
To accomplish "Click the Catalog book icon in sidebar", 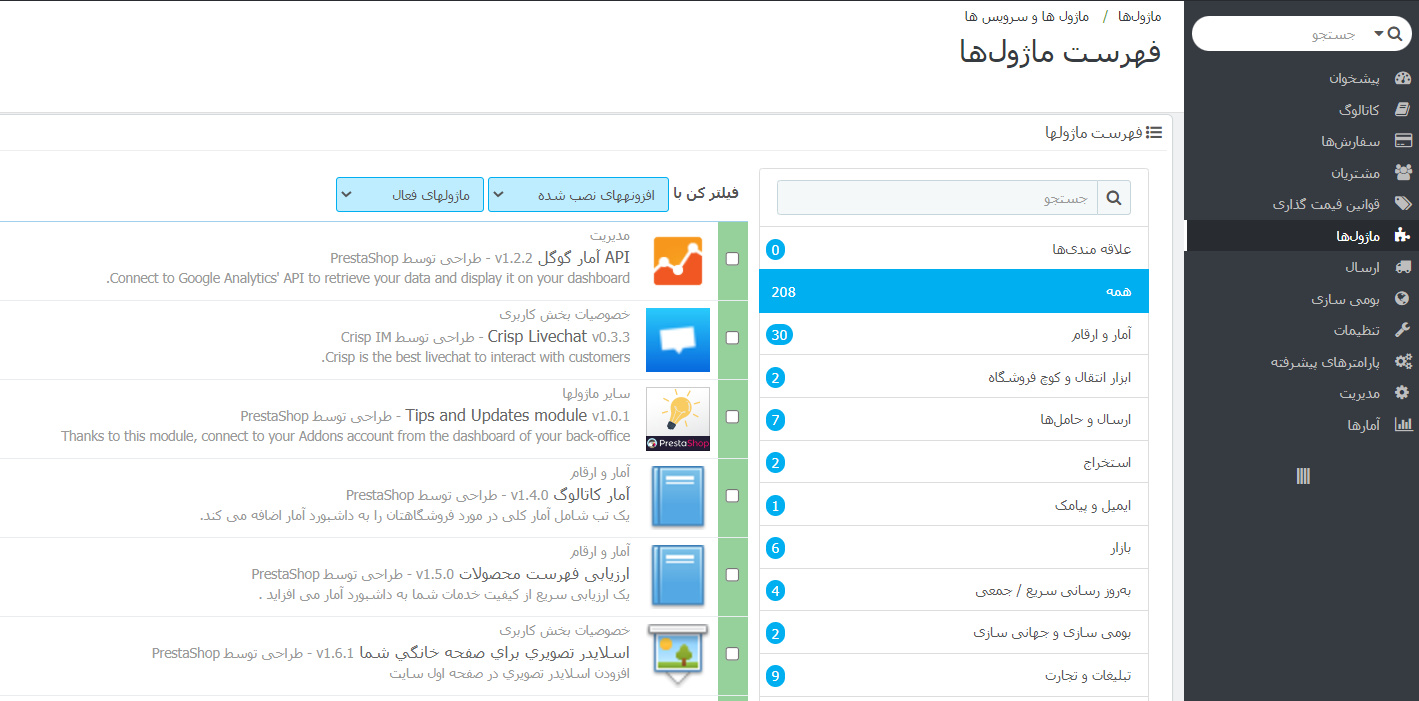I will coord(1403,110).
